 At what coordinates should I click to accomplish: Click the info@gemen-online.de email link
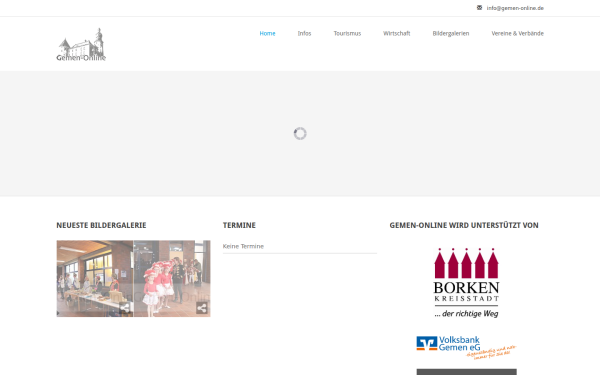click(x=515, y=8)
